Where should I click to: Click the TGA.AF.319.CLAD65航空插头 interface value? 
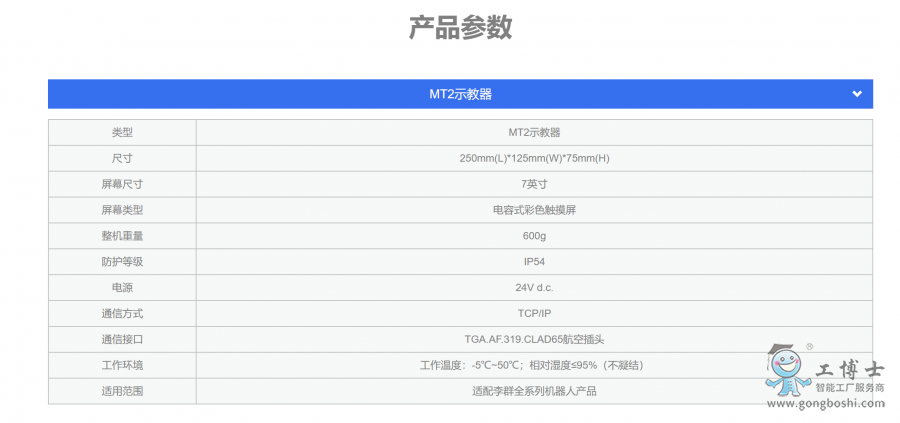[534, 339]
